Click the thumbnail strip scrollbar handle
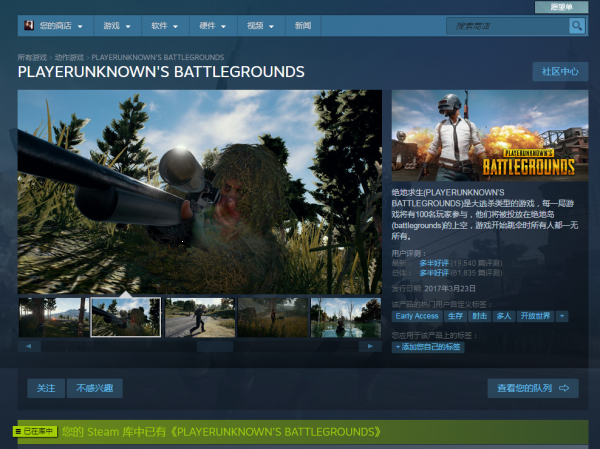 pos(215,346)
